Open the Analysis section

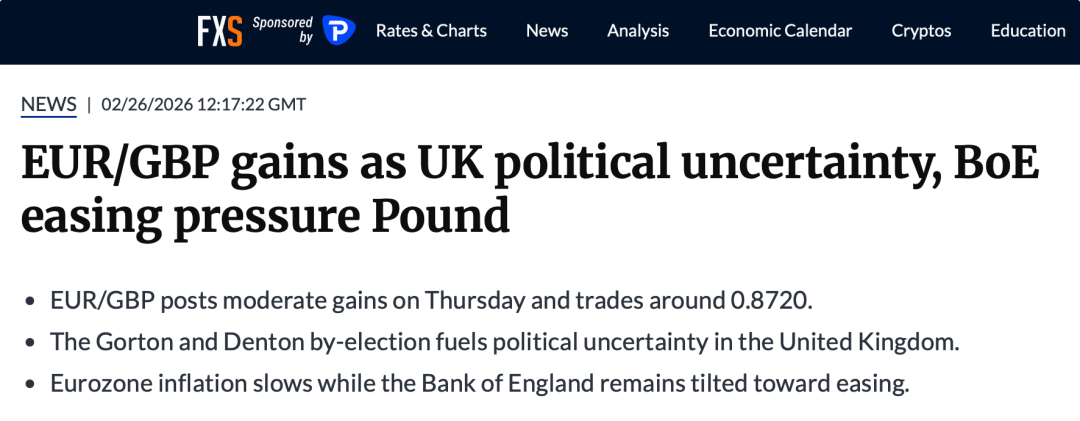coord(638,31)
